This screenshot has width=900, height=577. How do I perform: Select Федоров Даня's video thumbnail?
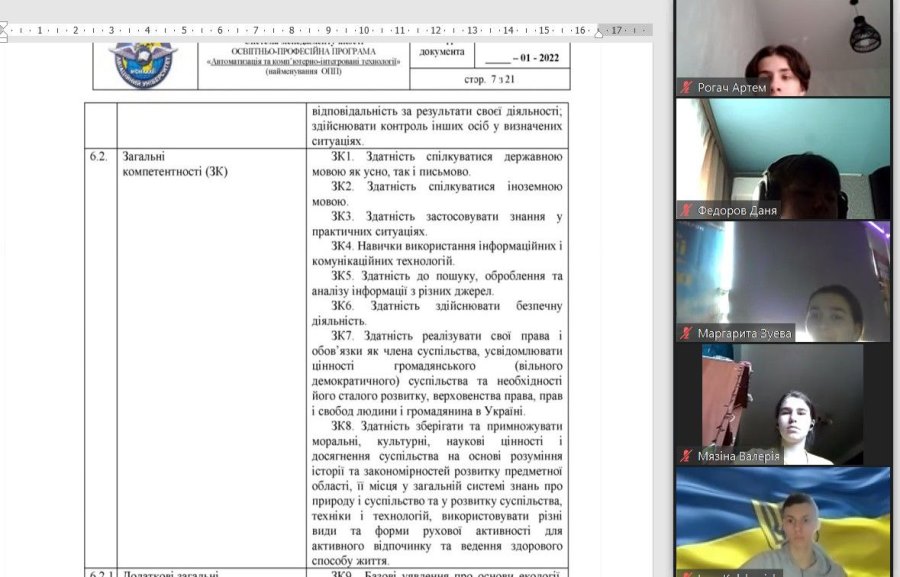coord(782,158)
